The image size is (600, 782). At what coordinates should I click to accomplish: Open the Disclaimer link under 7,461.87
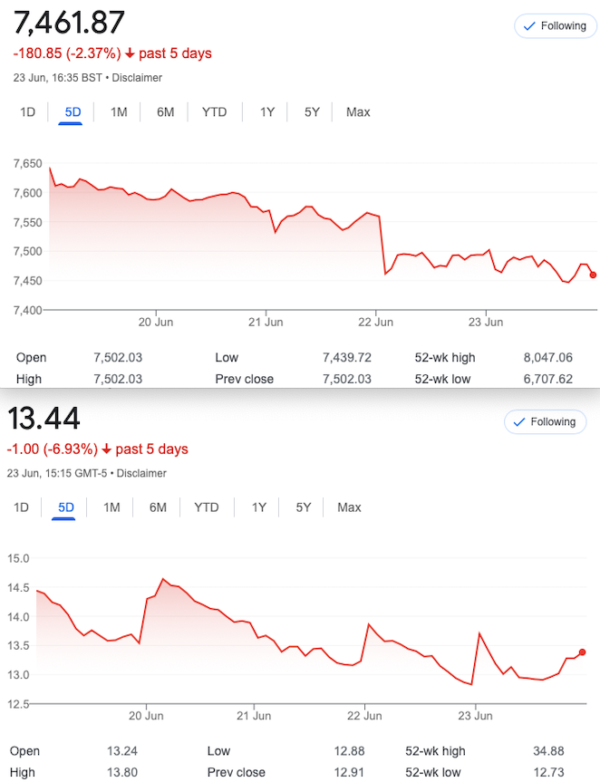click(137, 78)
